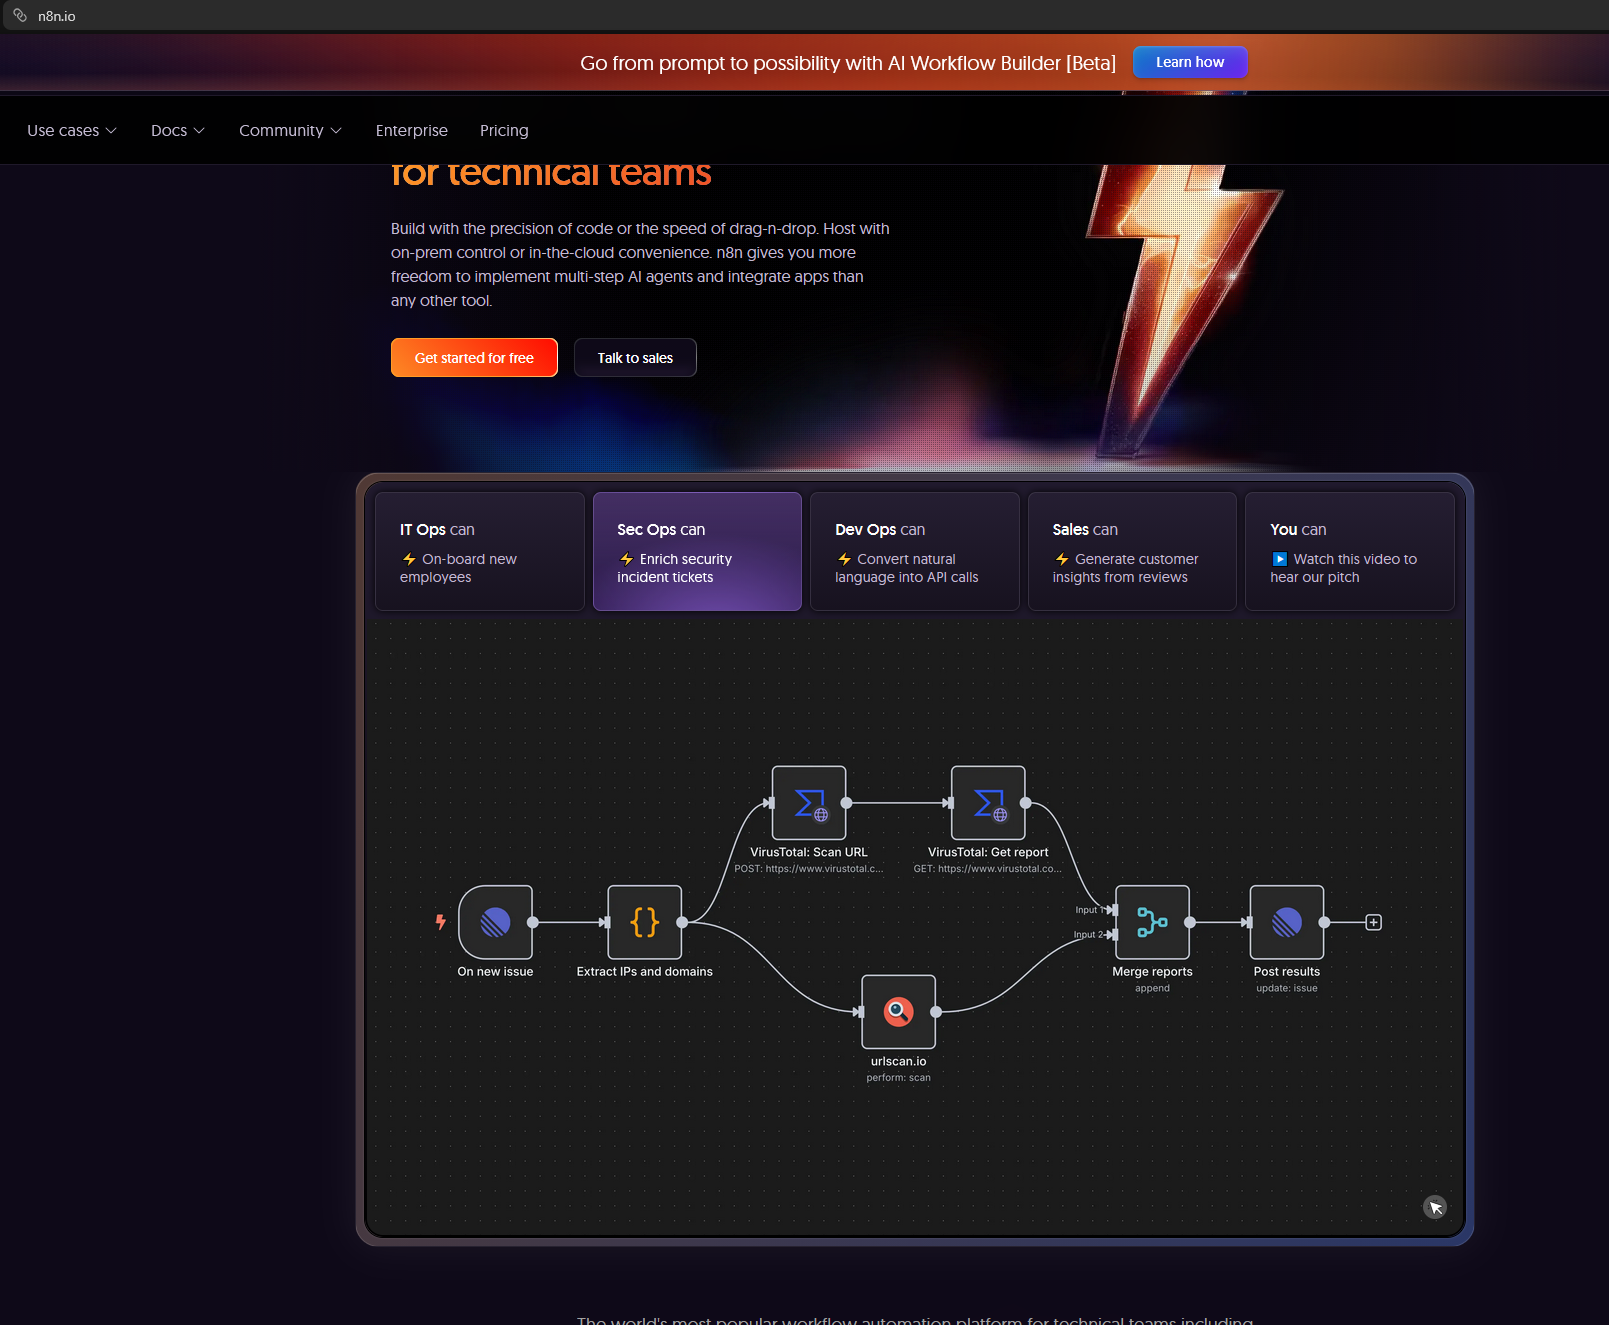The width and height of the screenshot is (1609, 1325).
Task: Open the Docs dropdown
Action: tap(177, 131)
